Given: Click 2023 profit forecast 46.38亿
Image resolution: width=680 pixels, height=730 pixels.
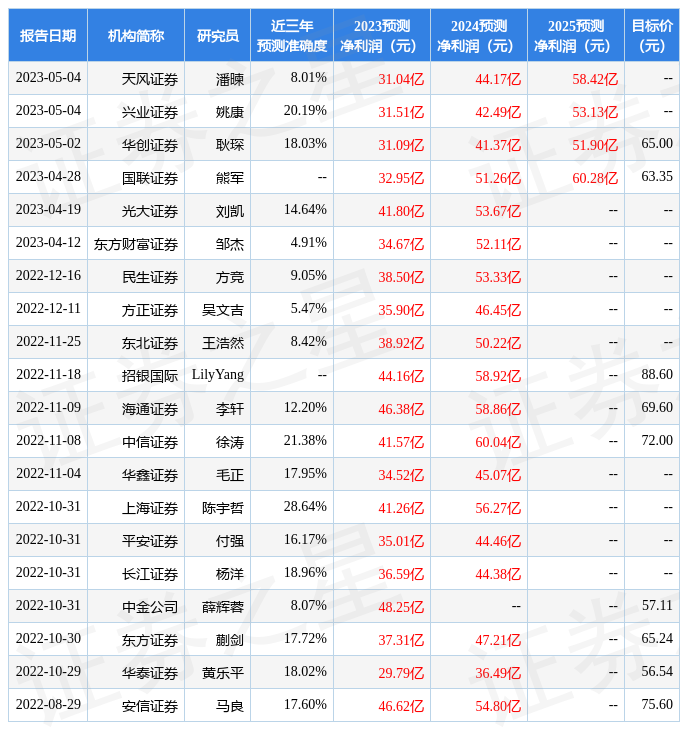Looking at the screenshot, I should [401, 409].
